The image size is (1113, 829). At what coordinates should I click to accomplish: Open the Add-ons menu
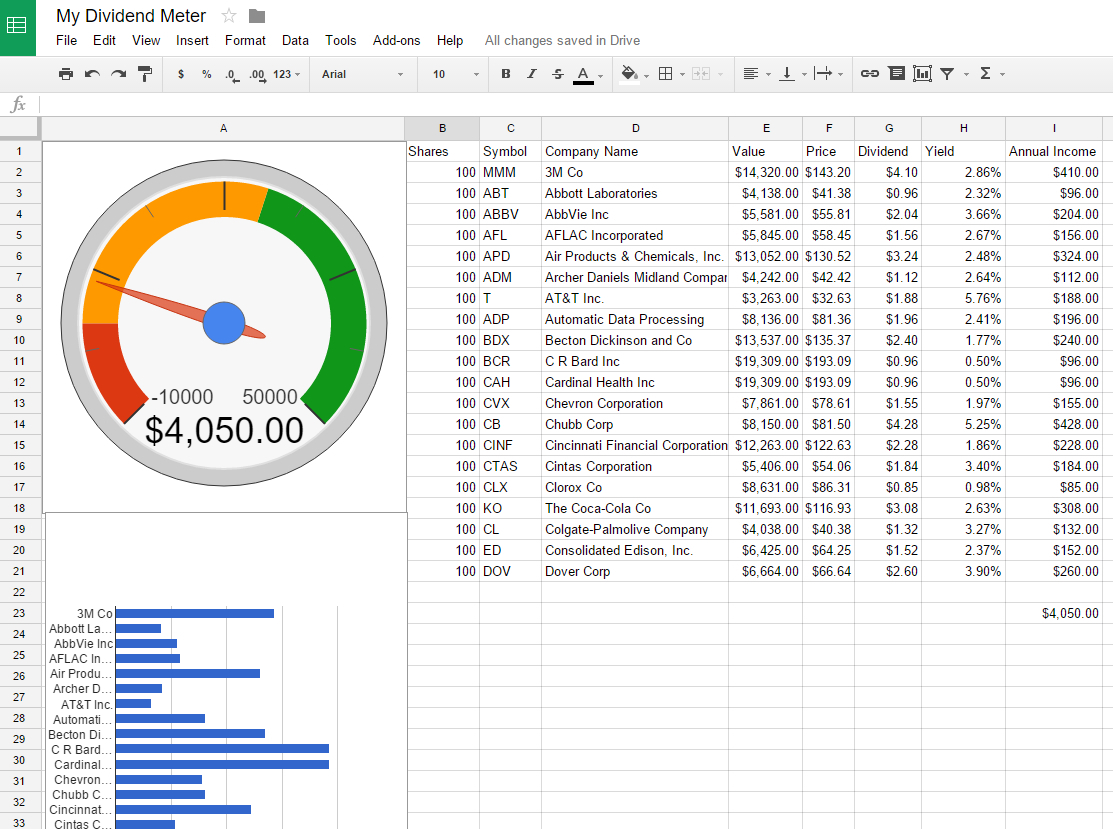(396, 40)
